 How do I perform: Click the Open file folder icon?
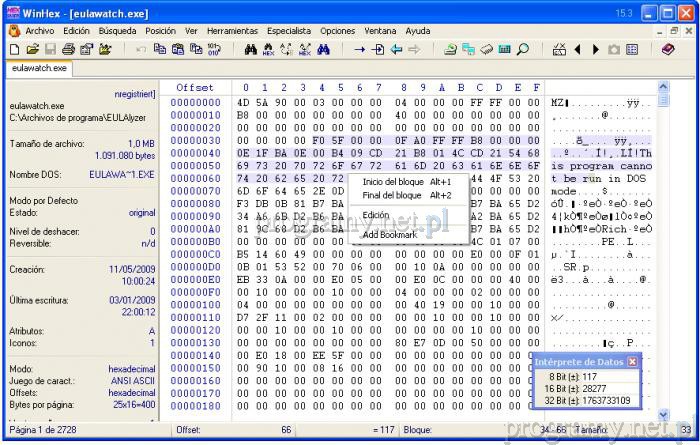coord(31,48)
